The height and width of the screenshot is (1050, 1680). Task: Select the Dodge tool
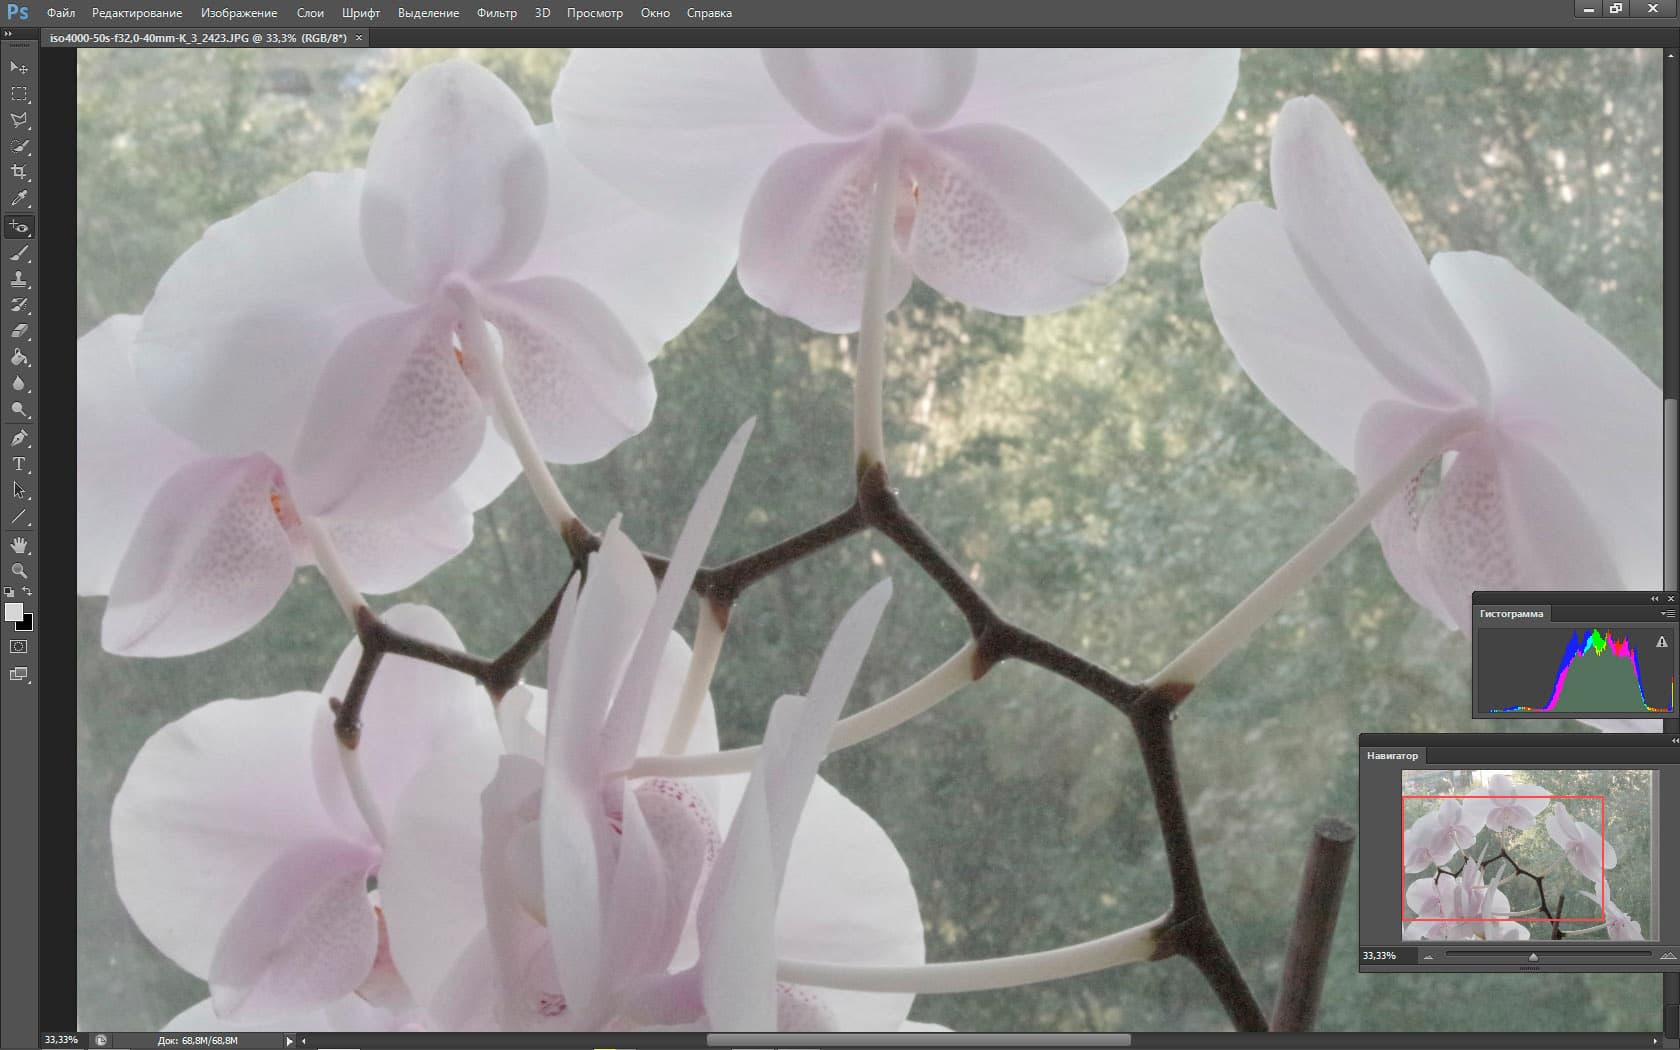(x=19, y=410)
